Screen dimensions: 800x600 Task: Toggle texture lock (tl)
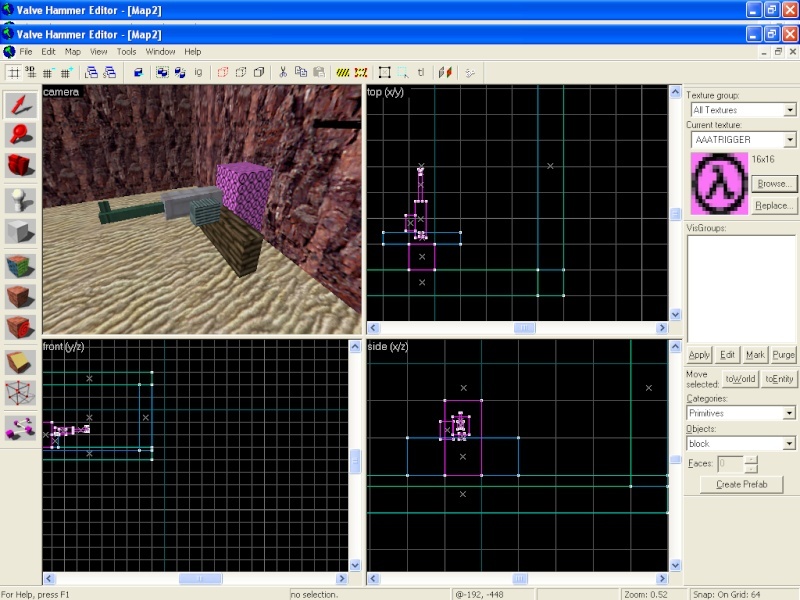tap(421, 72)
